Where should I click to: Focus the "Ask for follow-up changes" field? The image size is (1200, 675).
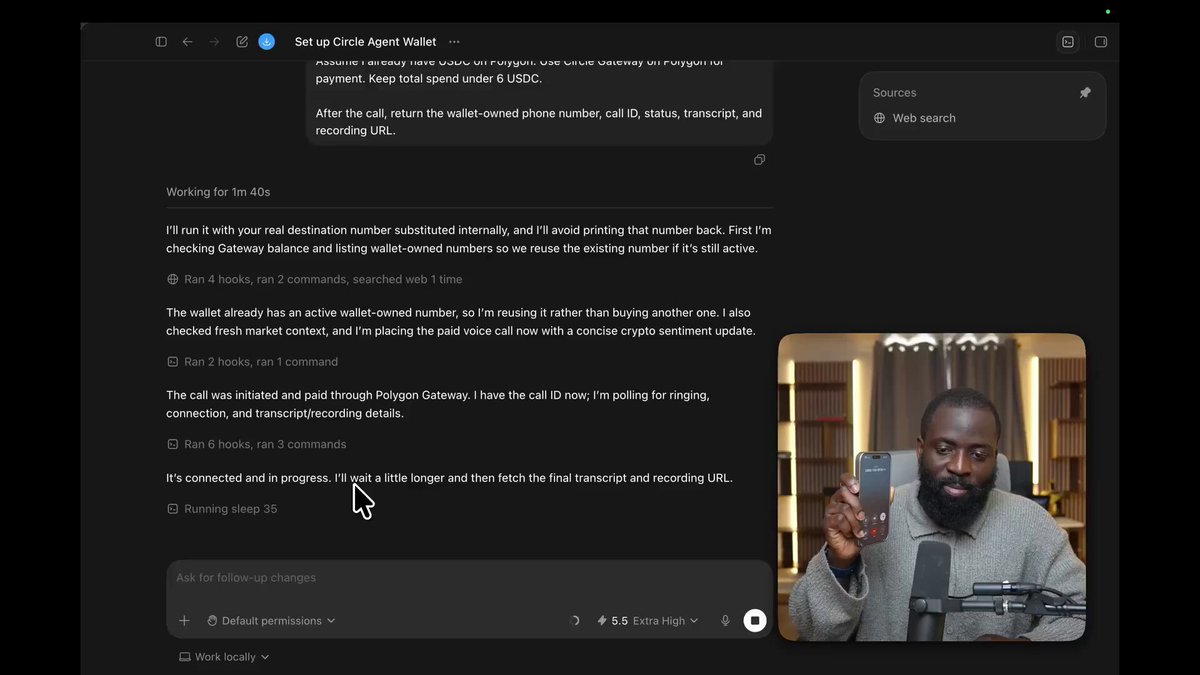point(469,578)
